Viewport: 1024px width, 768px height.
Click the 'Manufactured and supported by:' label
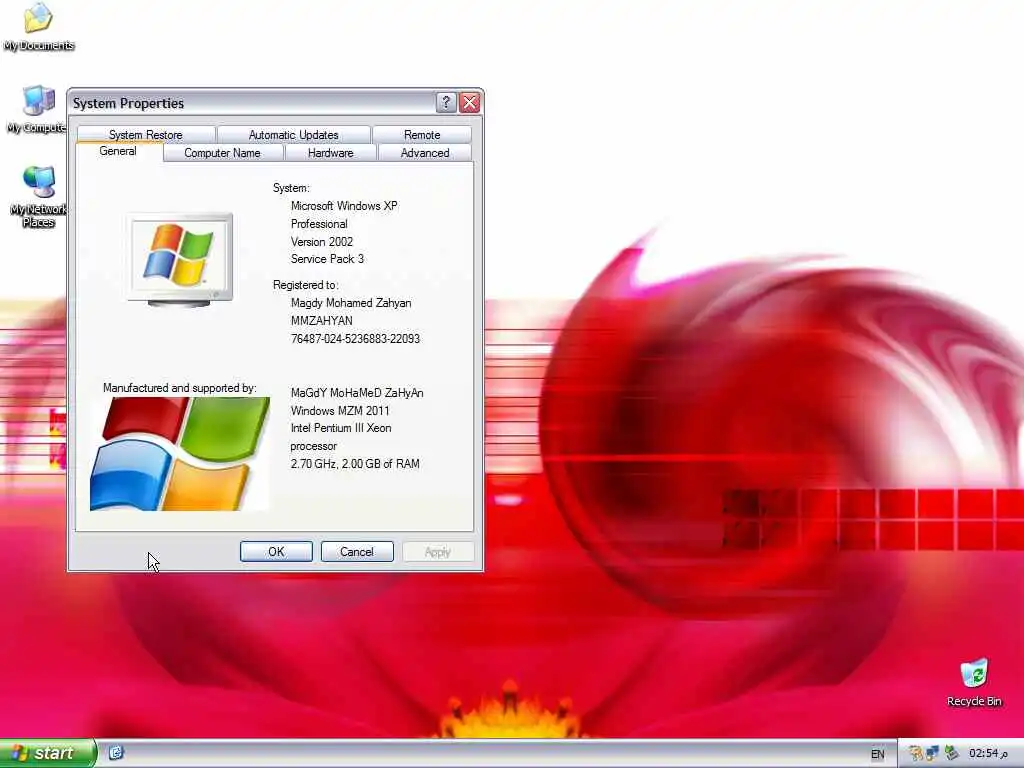pyautogui.click(x=180, y=388)
